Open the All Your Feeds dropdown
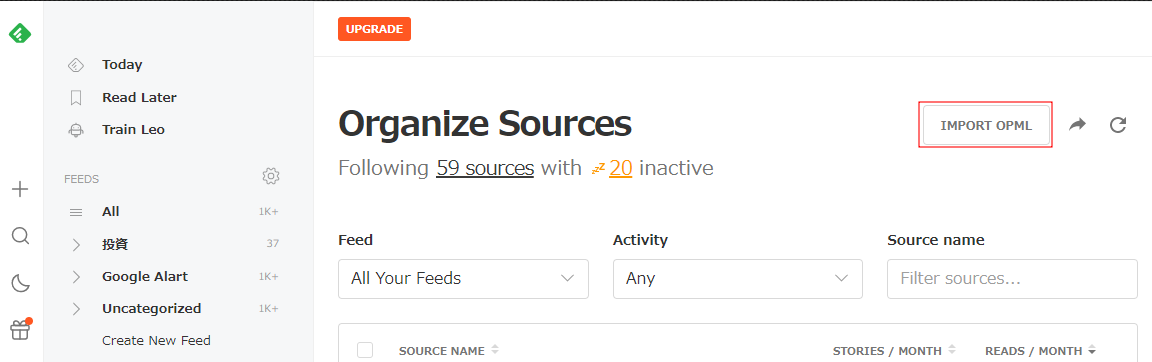 [x=463, y=279]
